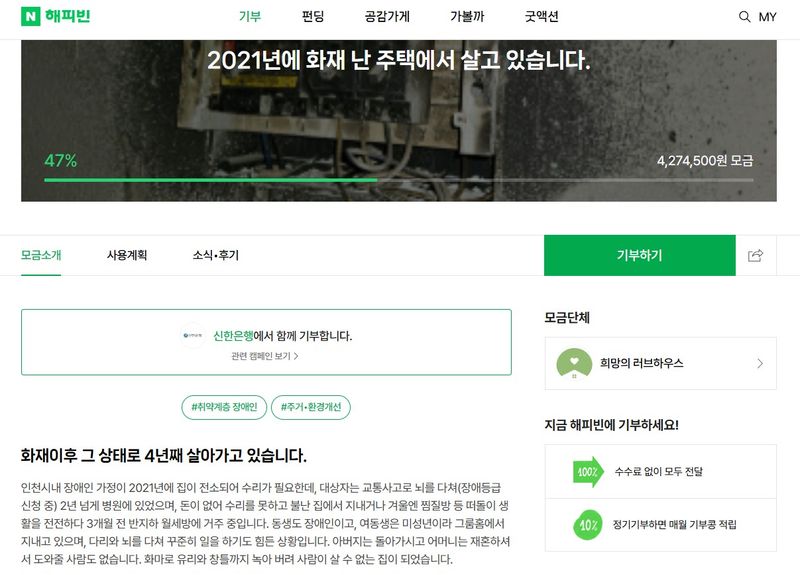Select the 기부 top menu item
The width and height of the screenshot is (800, 575).
point(250,17)
